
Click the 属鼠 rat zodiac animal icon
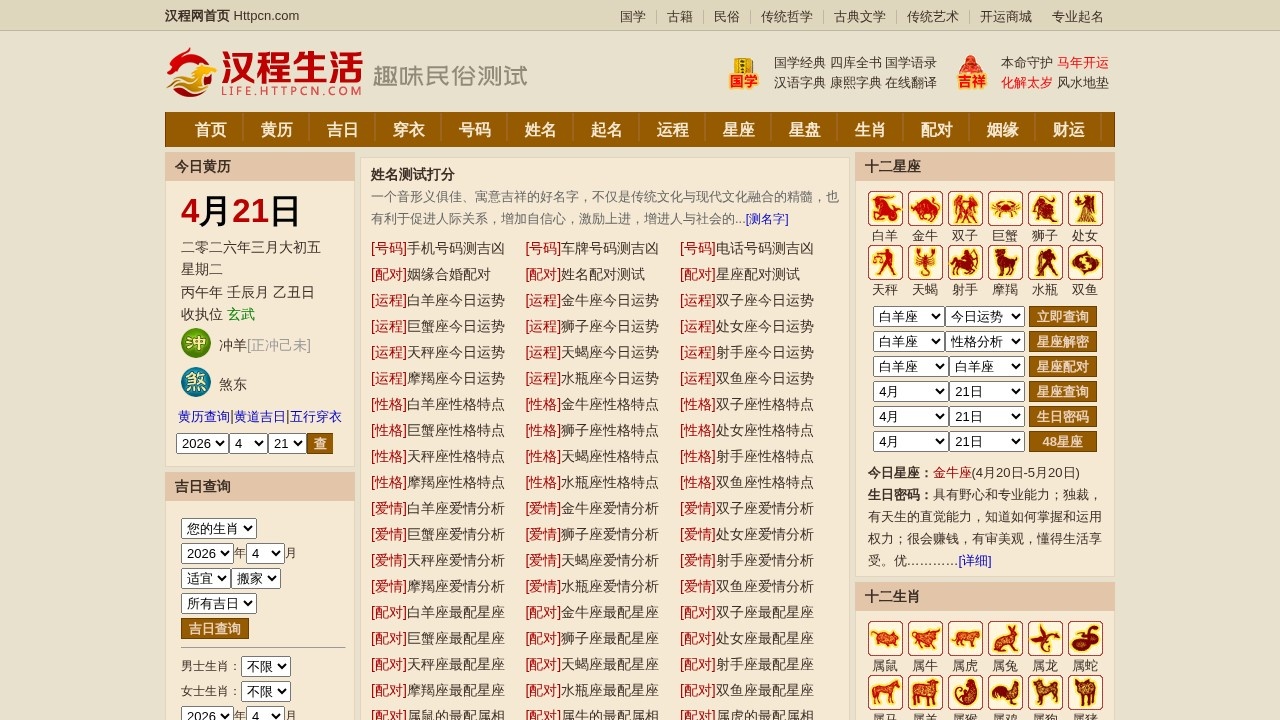coord(884,637)
